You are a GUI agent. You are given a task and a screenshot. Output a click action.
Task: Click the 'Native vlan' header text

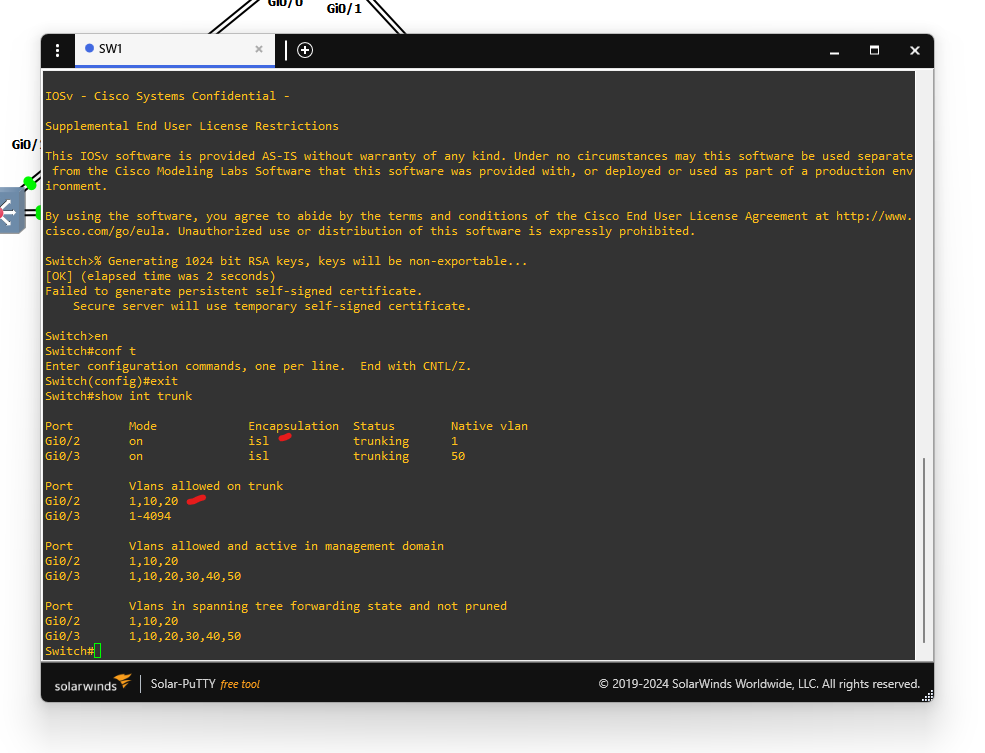(489, 426)
